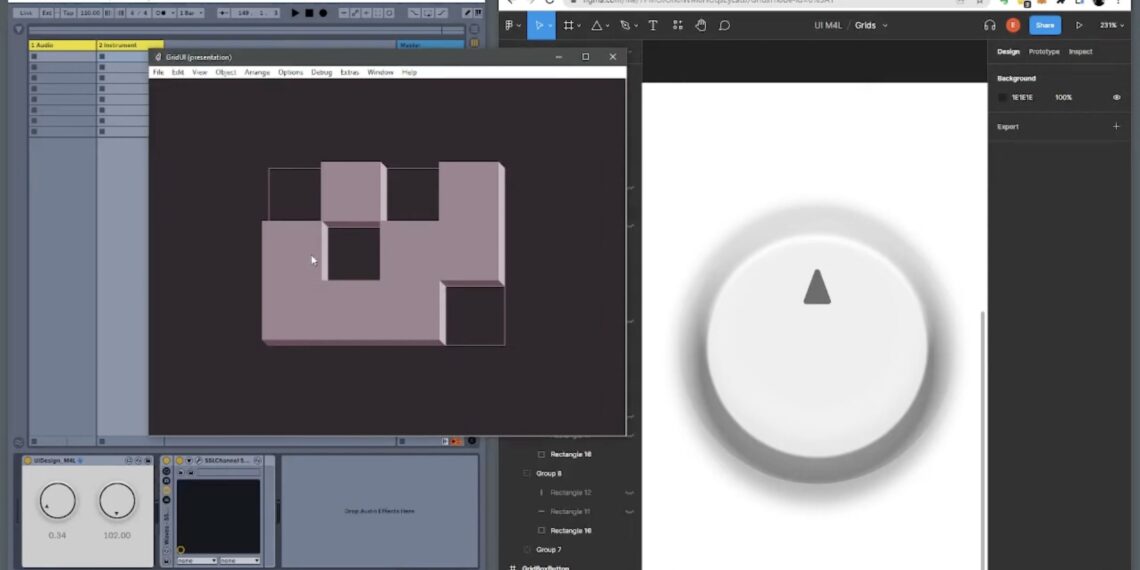Click the Play button in Ableton transport
The image size is (1140, 570).
point(295,13)
